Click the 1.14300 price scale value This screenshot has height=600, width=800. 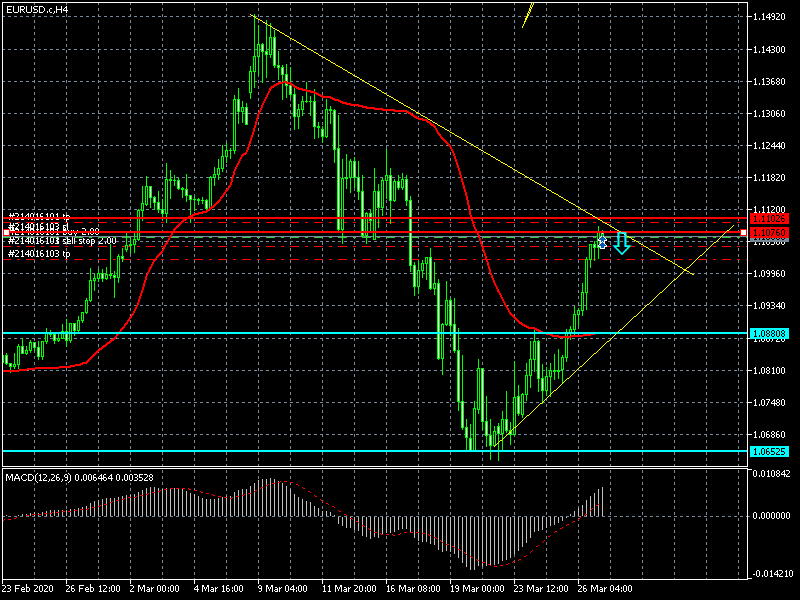click(x=769, y=49)
